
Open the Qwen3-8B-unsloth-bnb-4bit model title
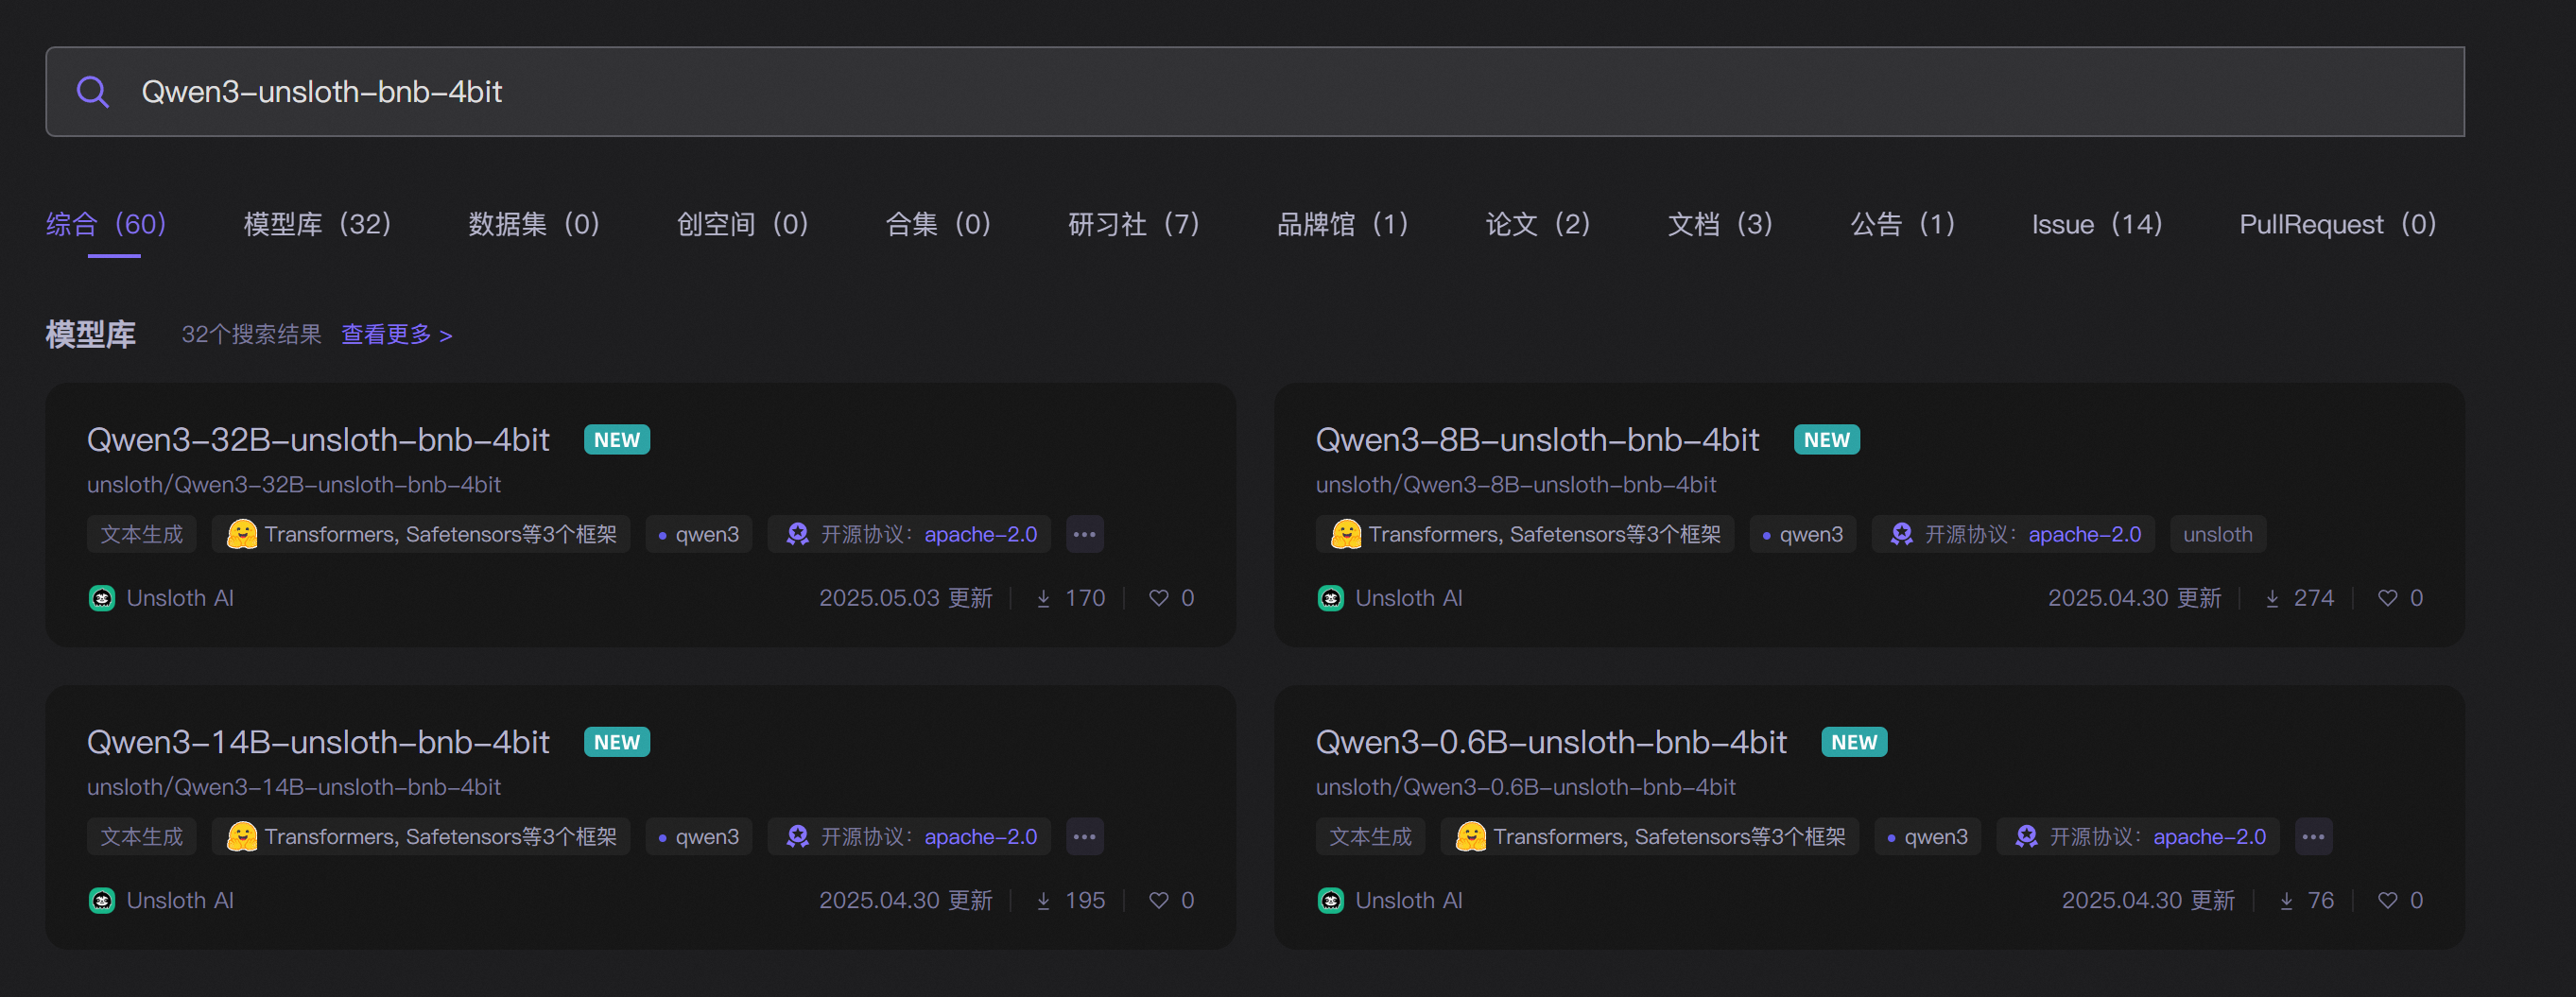pos(1537,439)
